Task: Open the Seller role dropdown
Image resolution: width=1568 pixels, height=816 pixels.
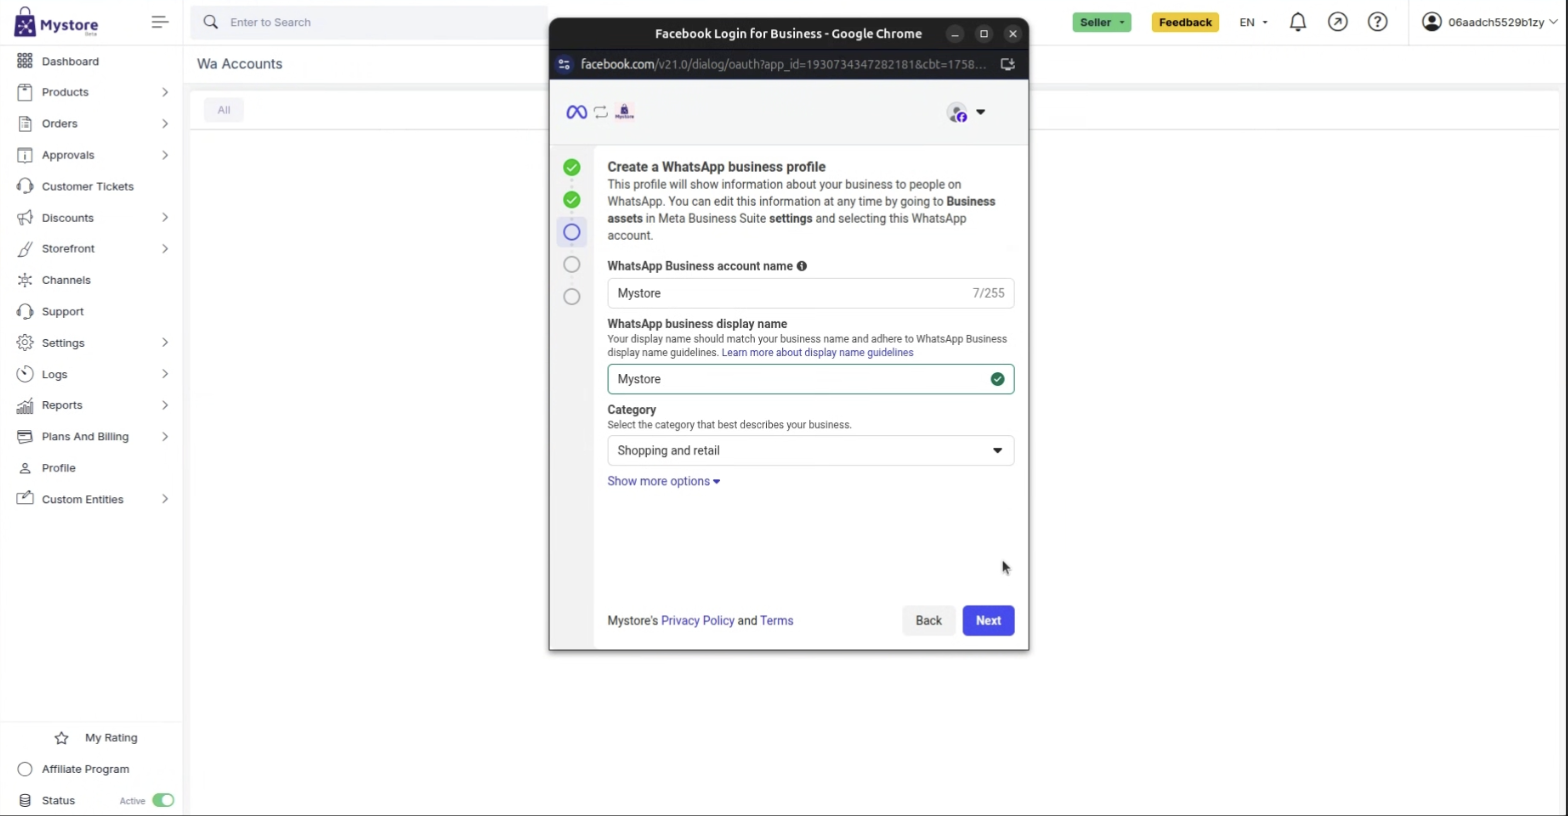Action: point(1101,22)
